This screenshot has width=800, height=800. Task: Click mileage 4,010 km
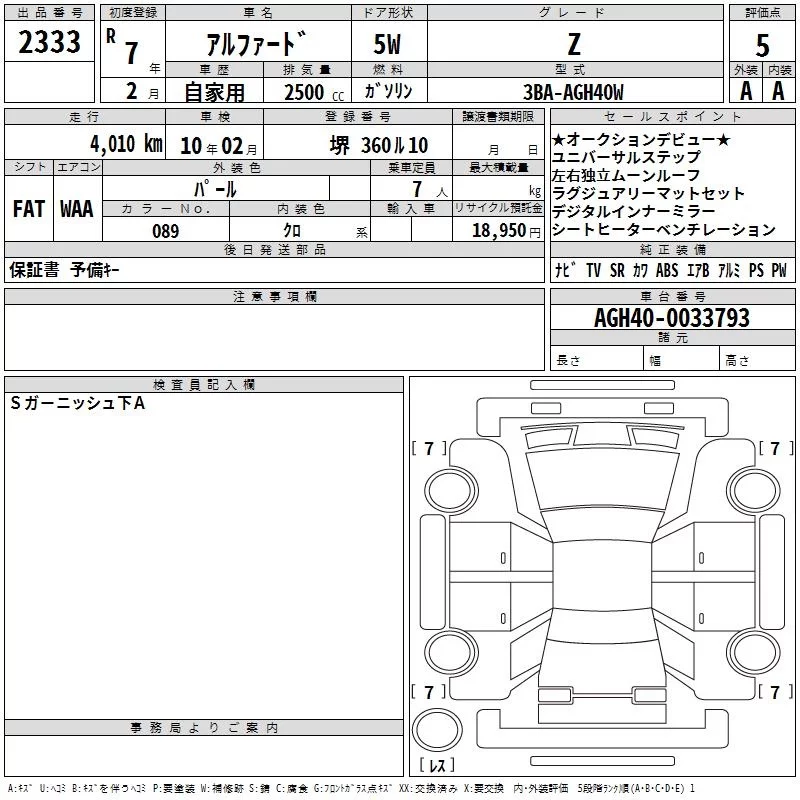[127, 144]
